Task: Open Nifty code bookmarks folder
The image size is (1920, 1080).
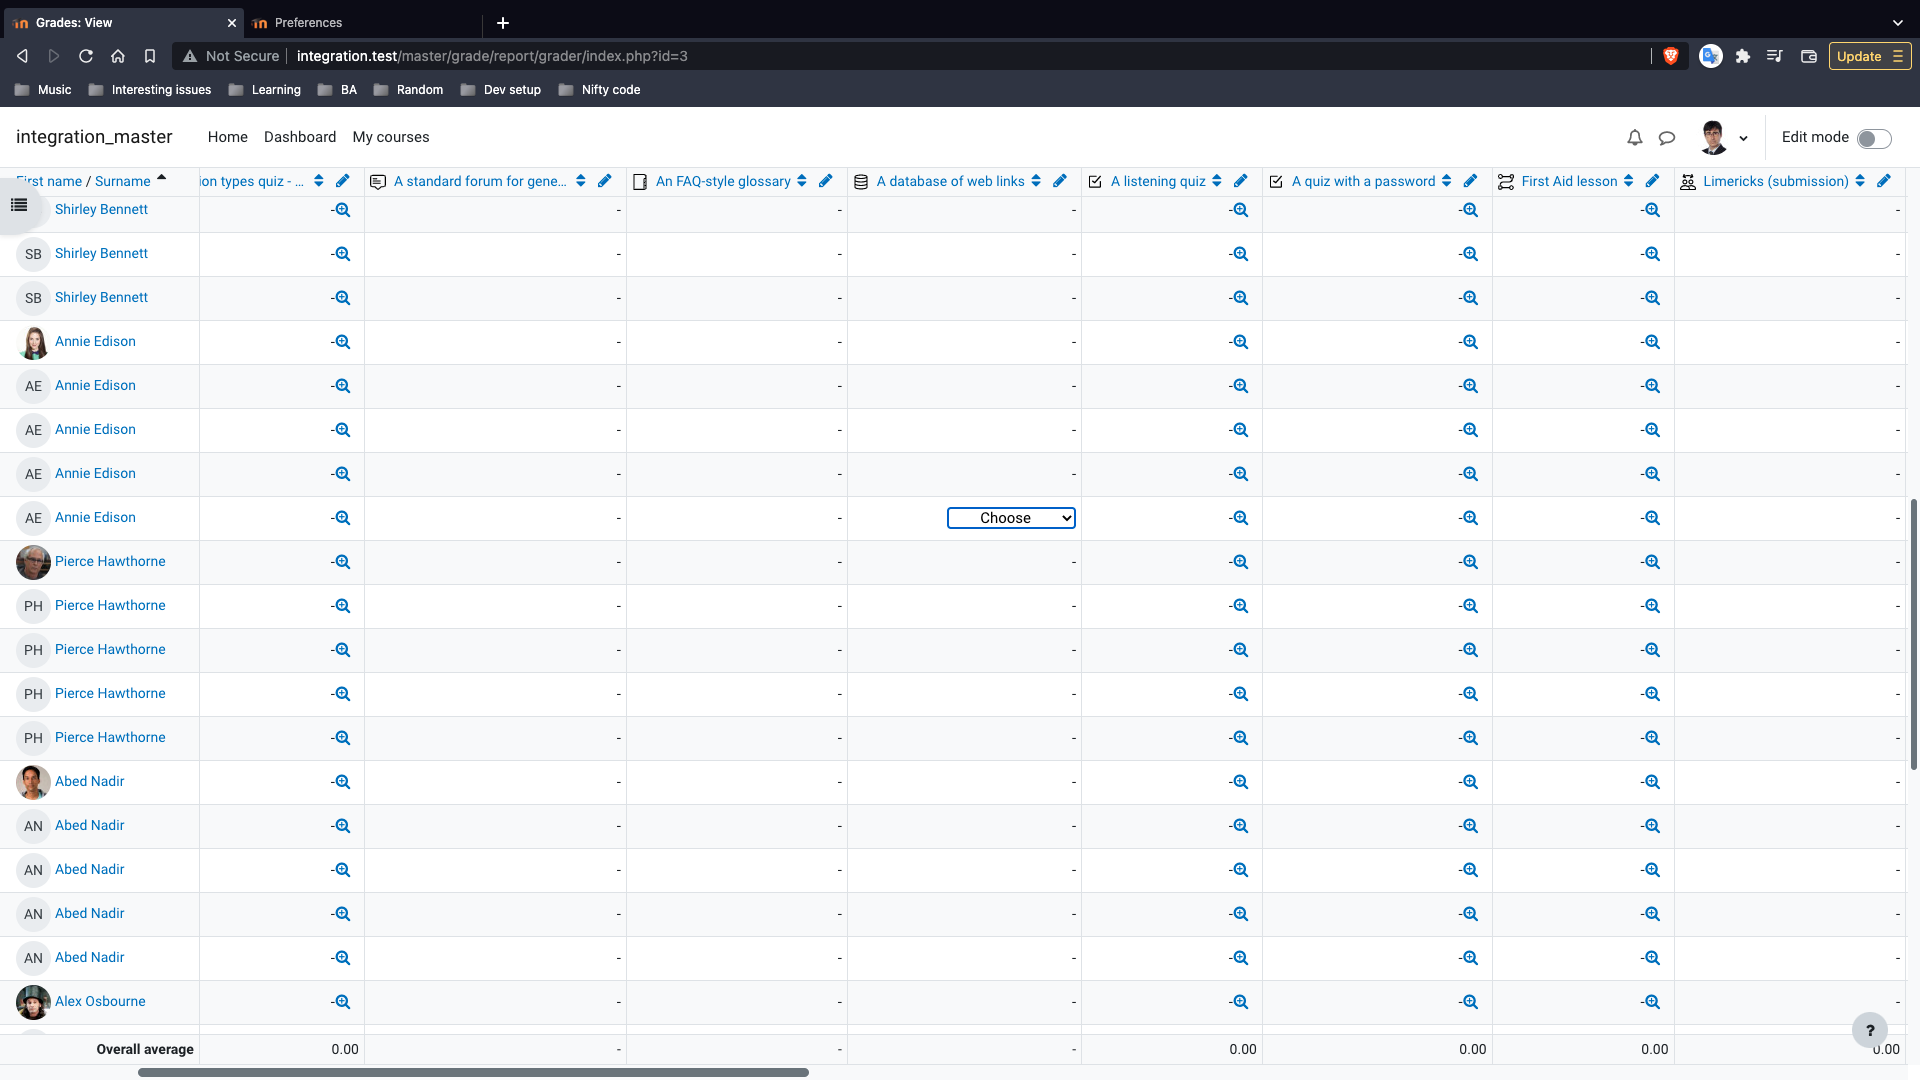Action: (599, 90)
